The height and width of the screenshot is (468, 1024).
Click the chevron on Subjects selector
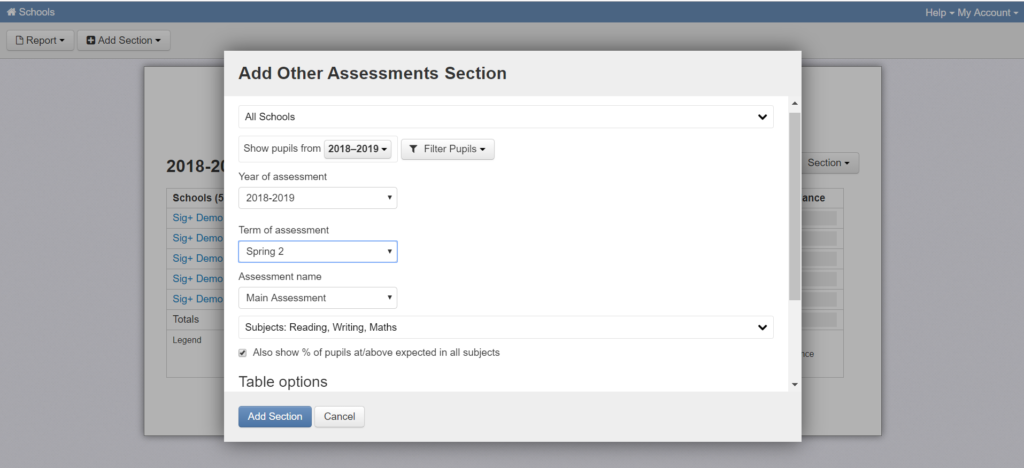pyautogui.click(x=761, y=328)
